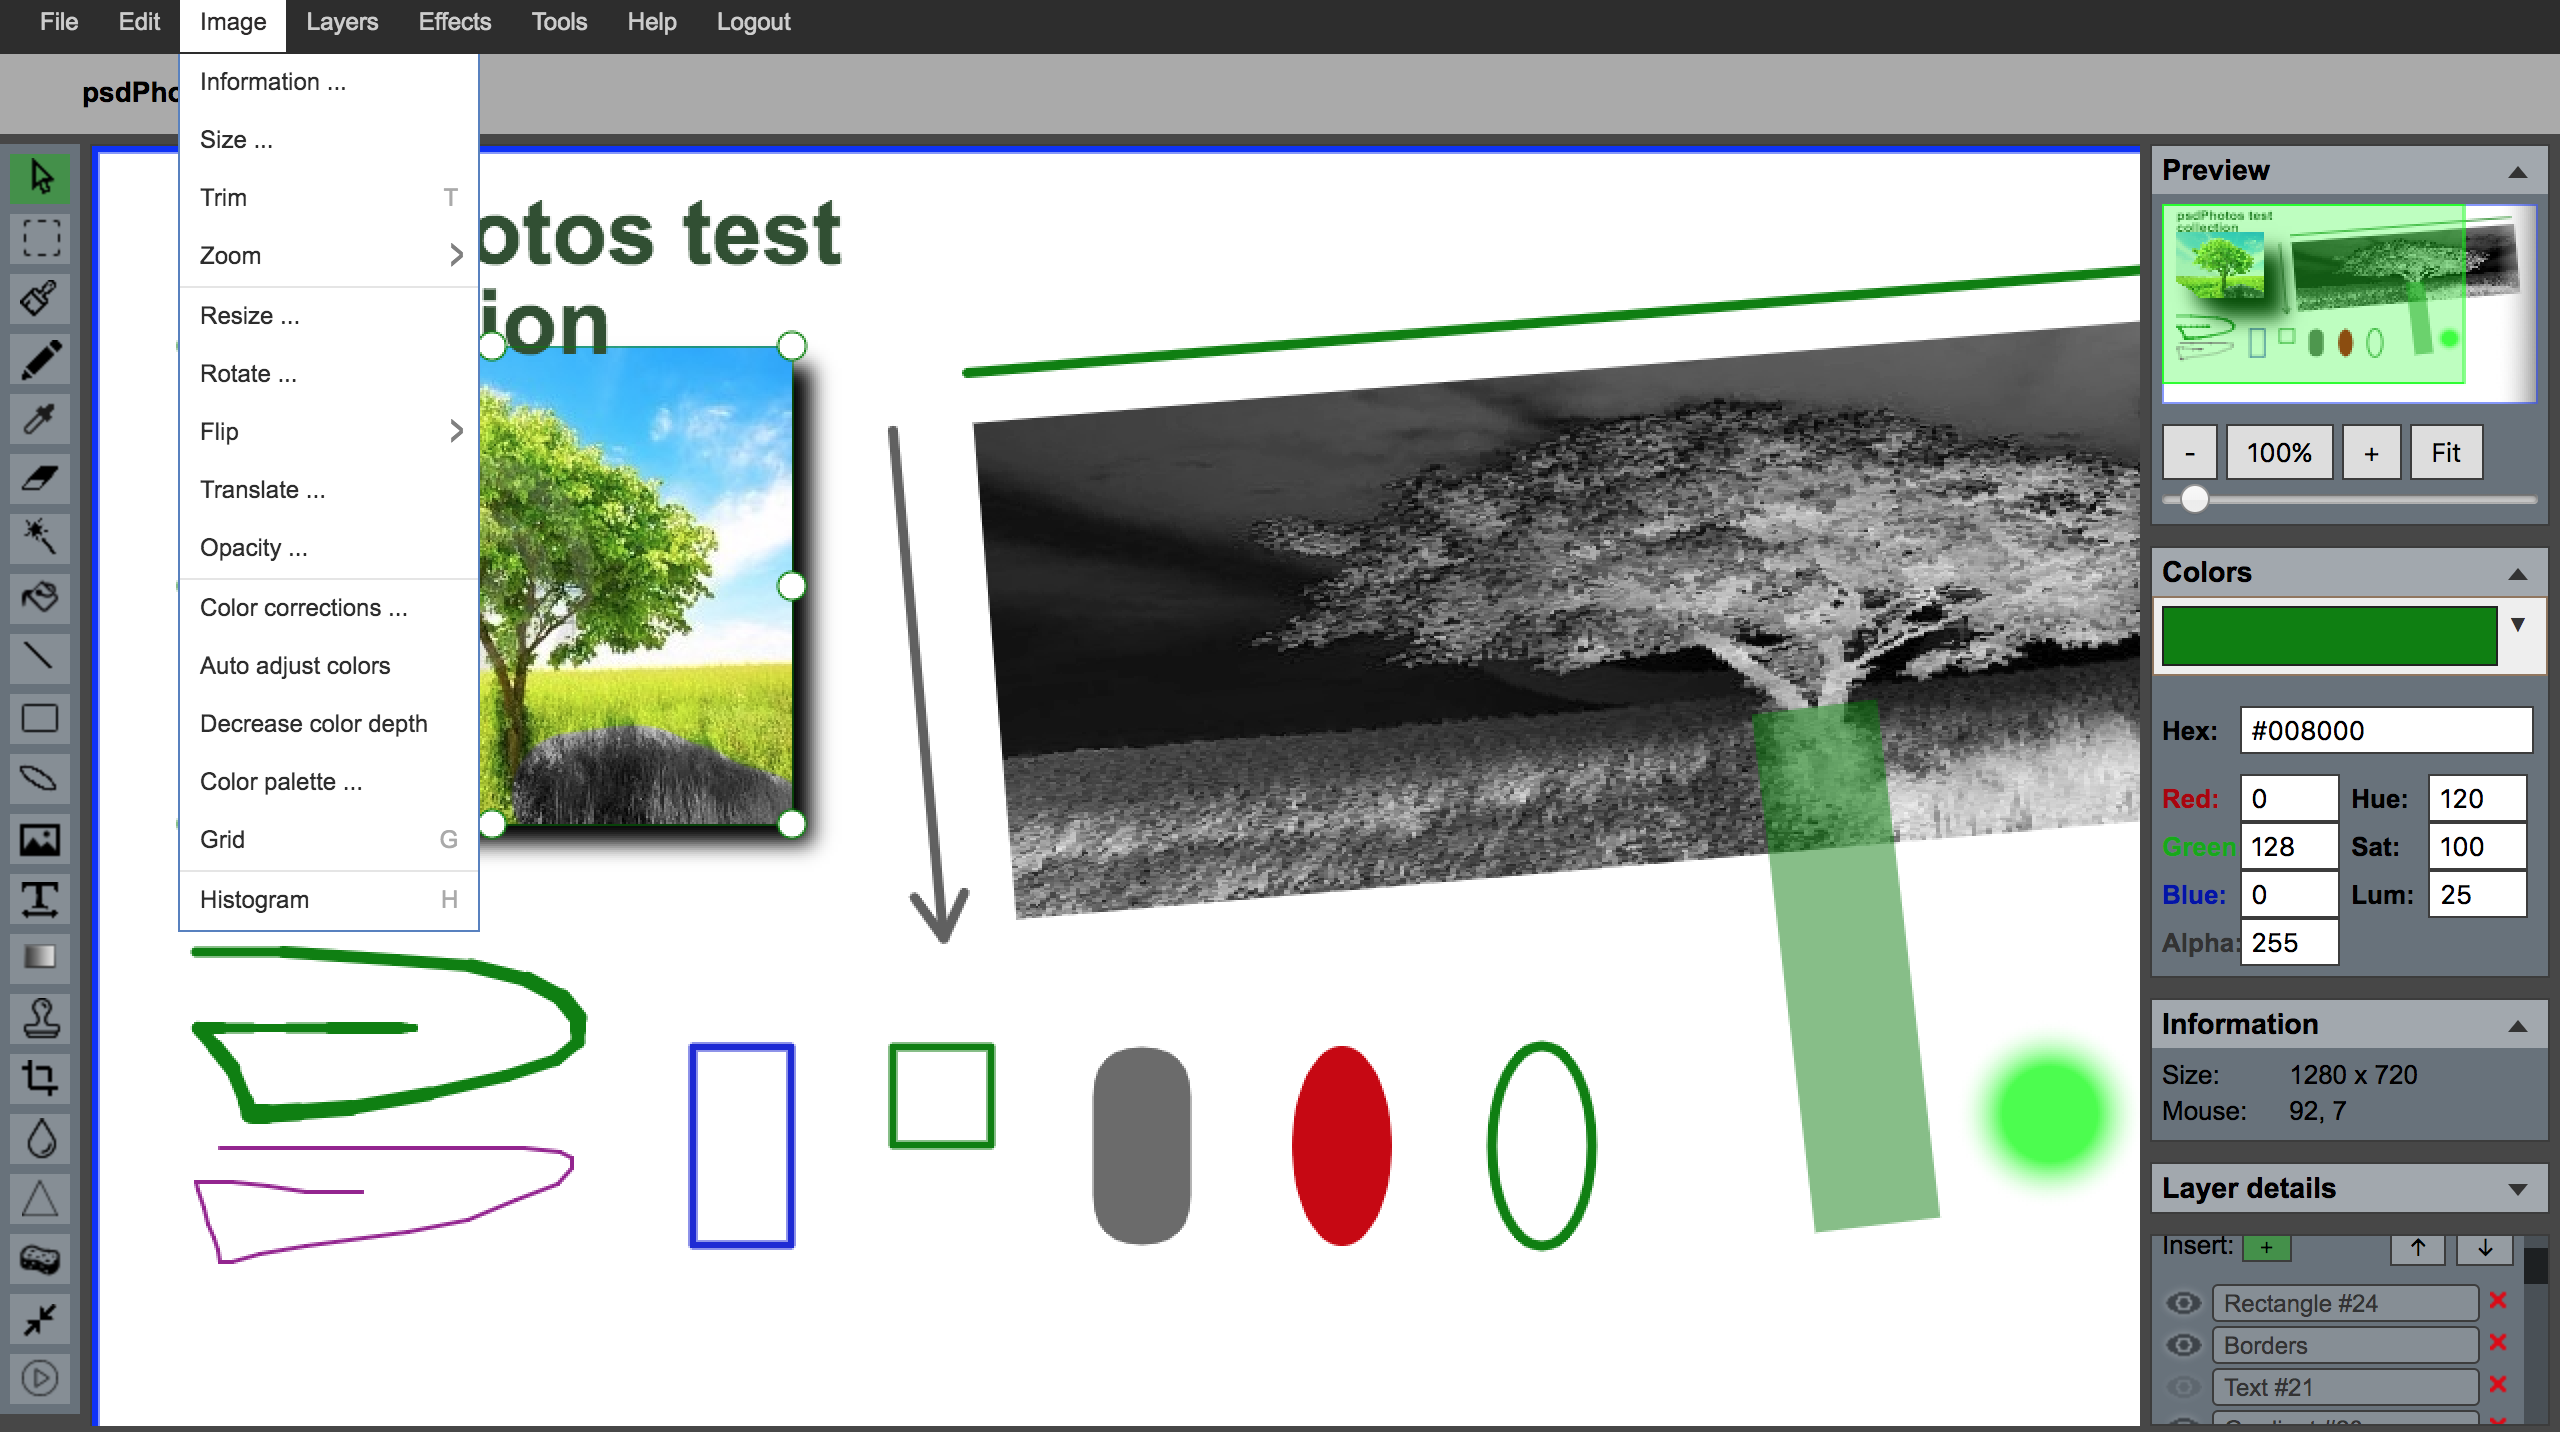Toggle visibility of the Borders layer
2560x1432 pixels.
[2183, 1345]
